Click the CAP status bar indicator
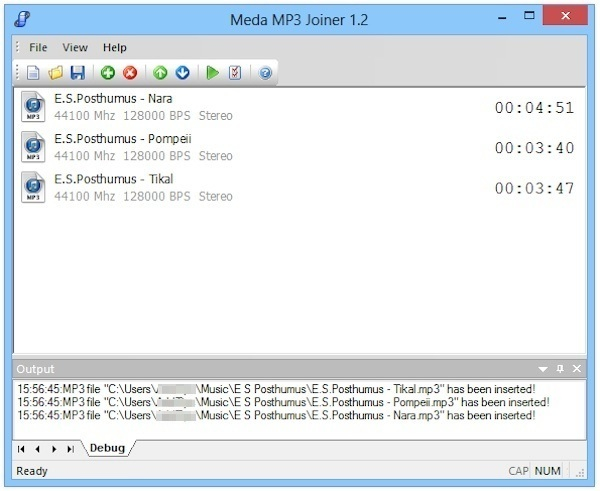 coord(518,471)
